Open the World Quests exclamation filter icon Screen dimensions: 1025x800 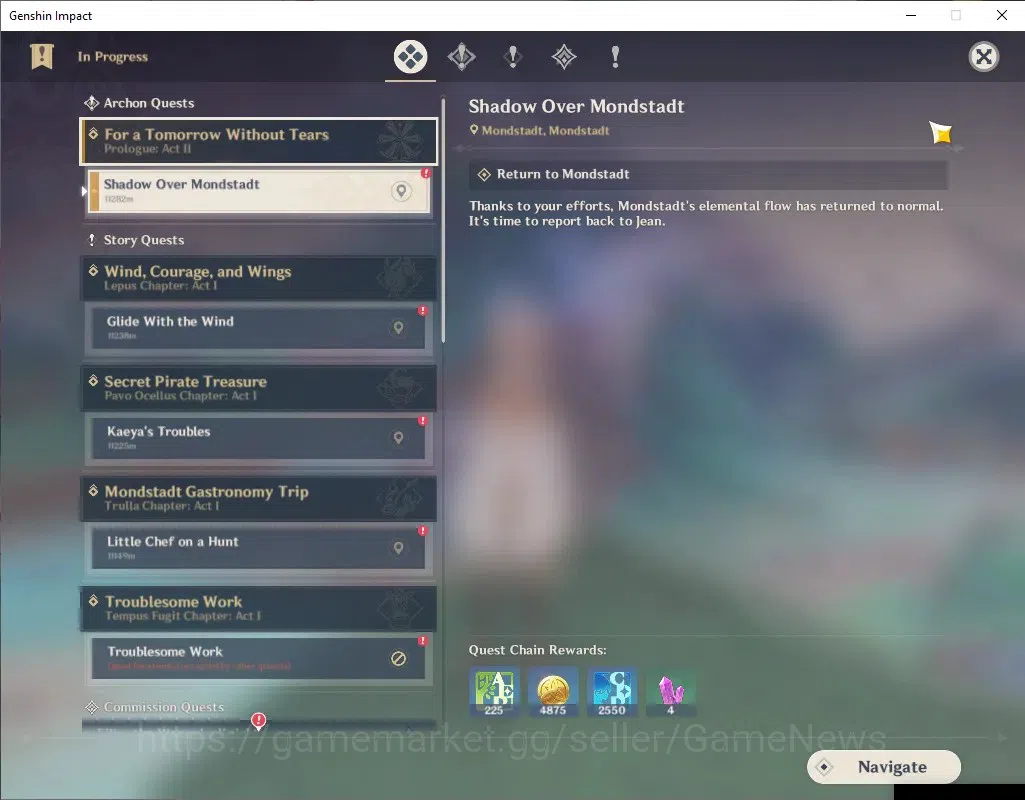point(615,57)
